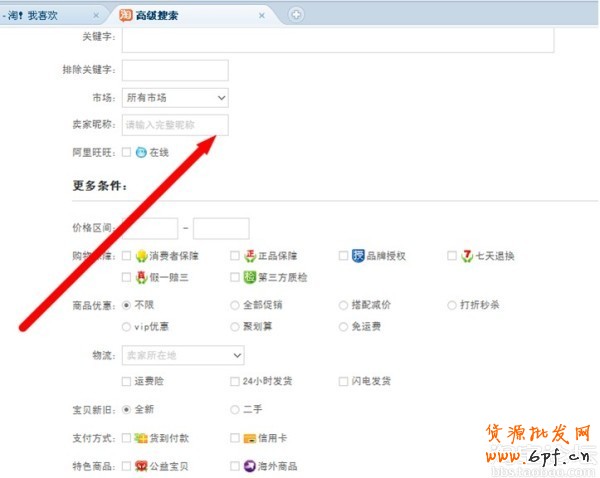Viewport: 600px width, 478px height.
Task: Click the 阿里旺旺 online status icon
Action: pos(141,152)
